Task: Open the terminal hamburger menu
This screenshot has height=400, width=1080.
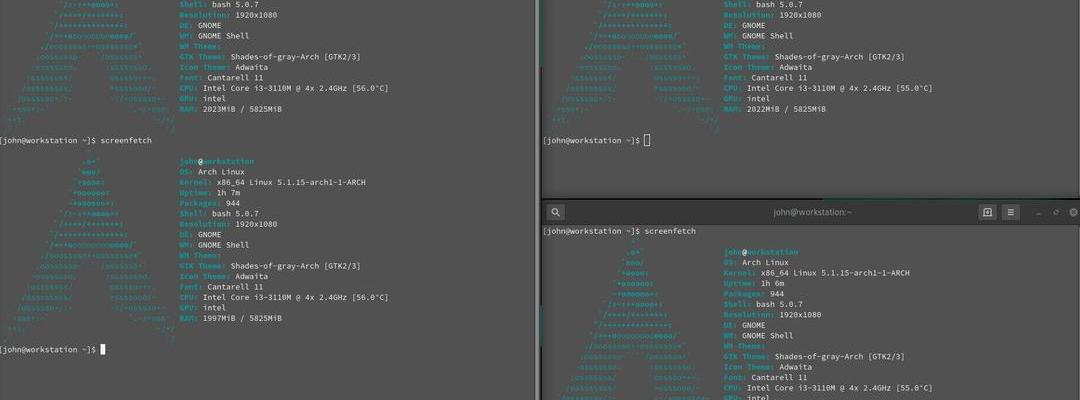Action: (x=1011, y=212)
